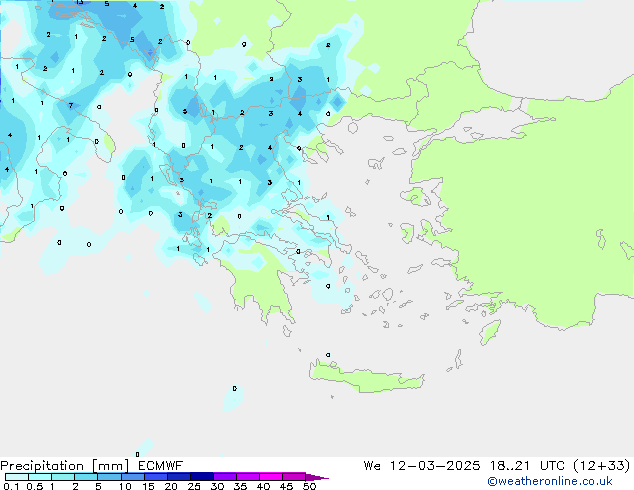The width and height of the screenshot is (634, 490).
Task: Click the 45–50 mm legend color swatch
Action: [294, 477]
